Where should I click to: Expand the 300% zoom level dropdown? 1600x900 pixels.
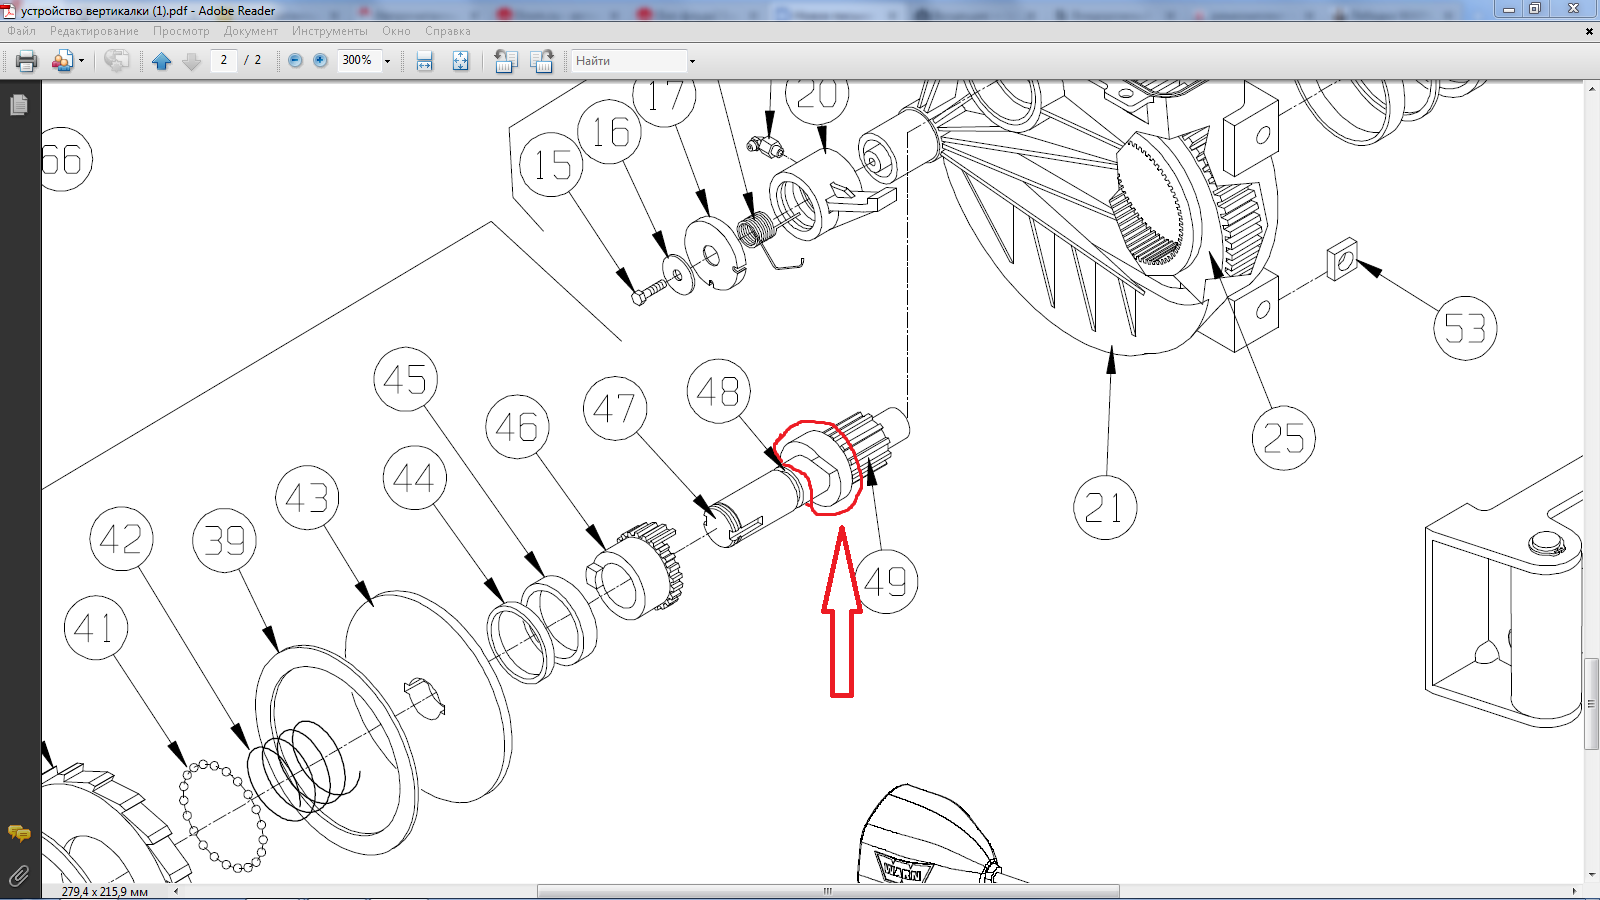(388, 61)
